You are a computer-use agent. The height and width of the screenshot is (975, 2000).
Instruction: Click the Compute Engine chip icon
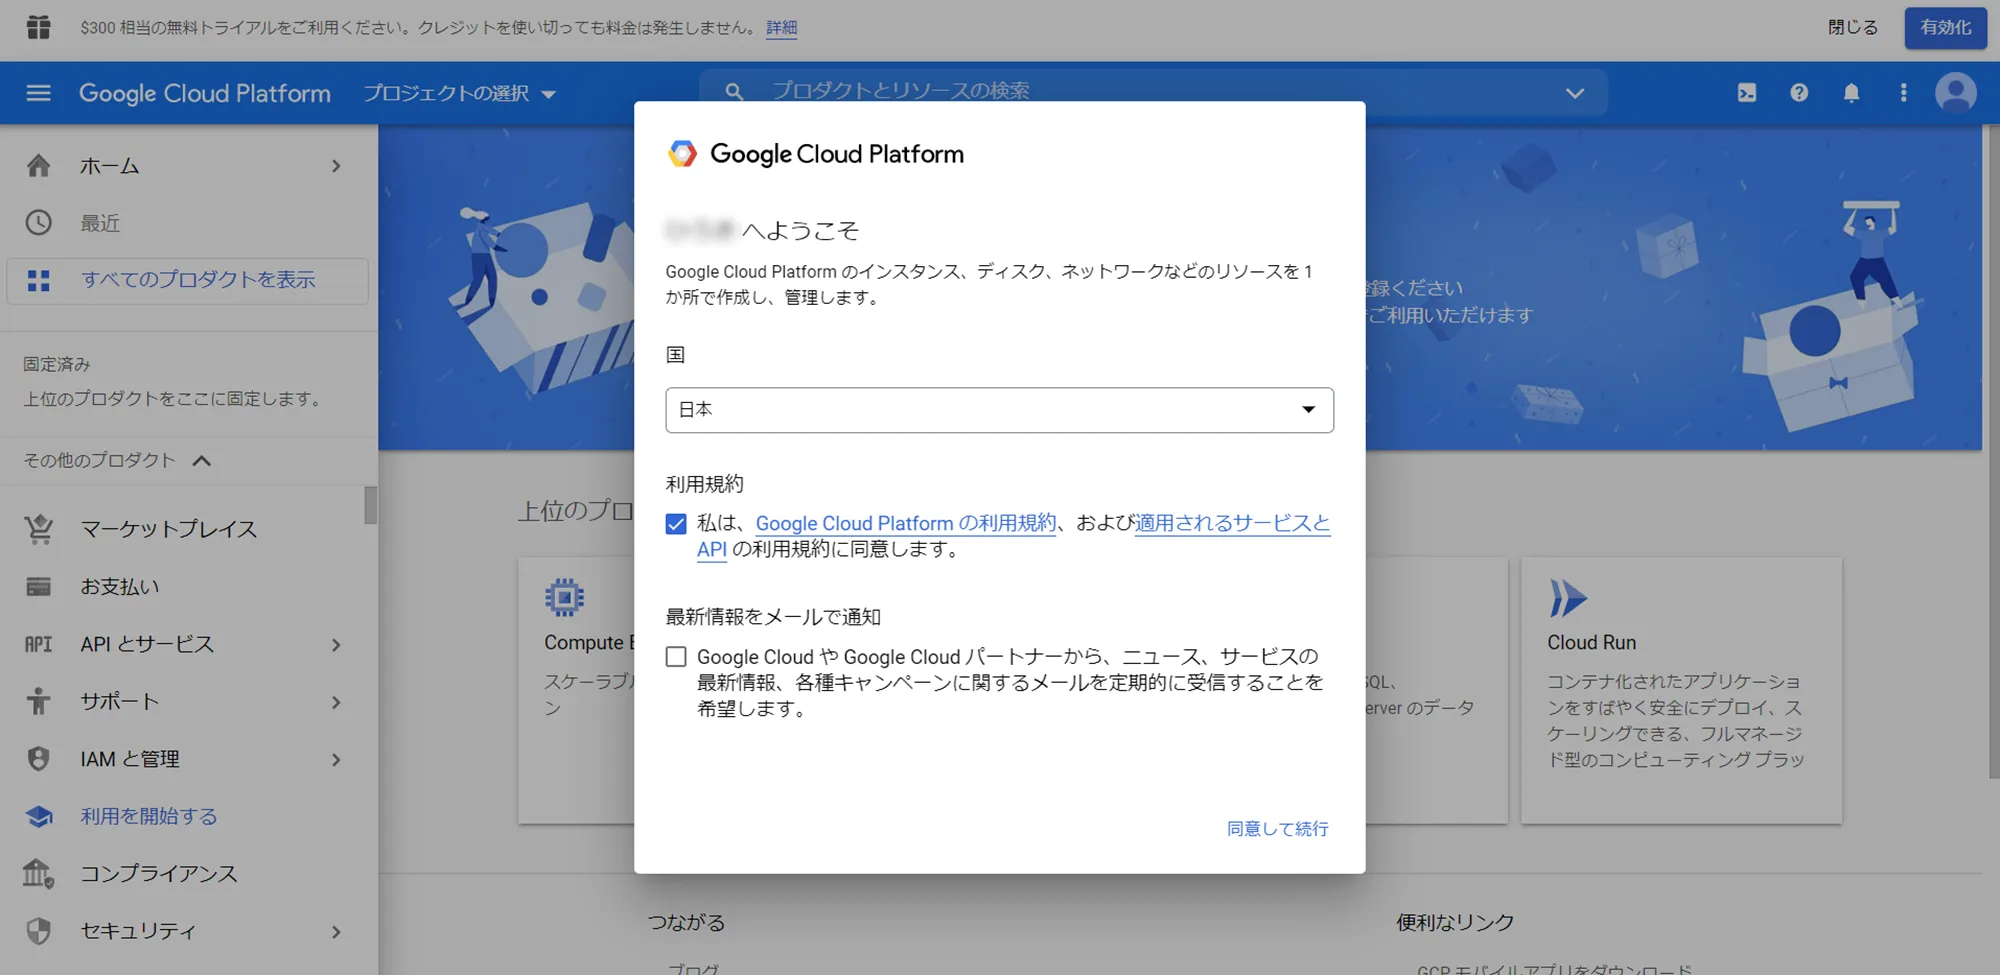tap(564, 598)
